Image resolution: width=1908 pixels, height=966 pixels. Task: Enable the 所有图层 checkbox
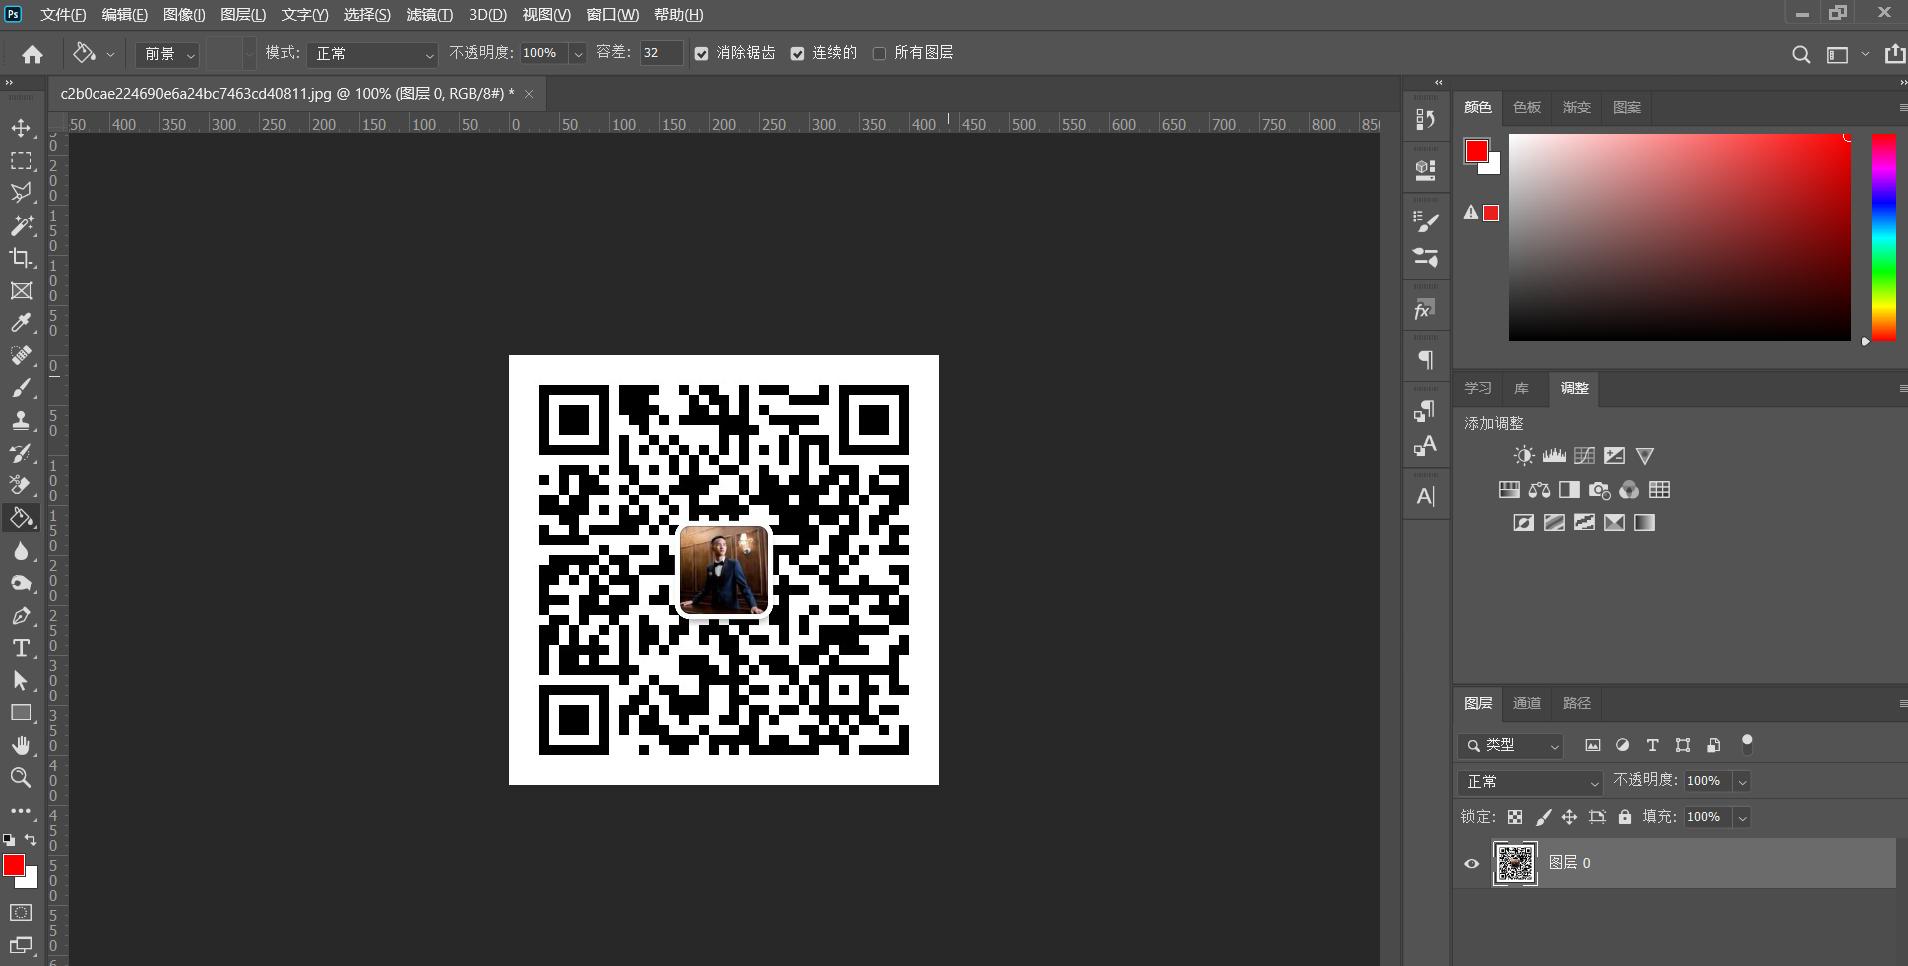tap(881, 53)
